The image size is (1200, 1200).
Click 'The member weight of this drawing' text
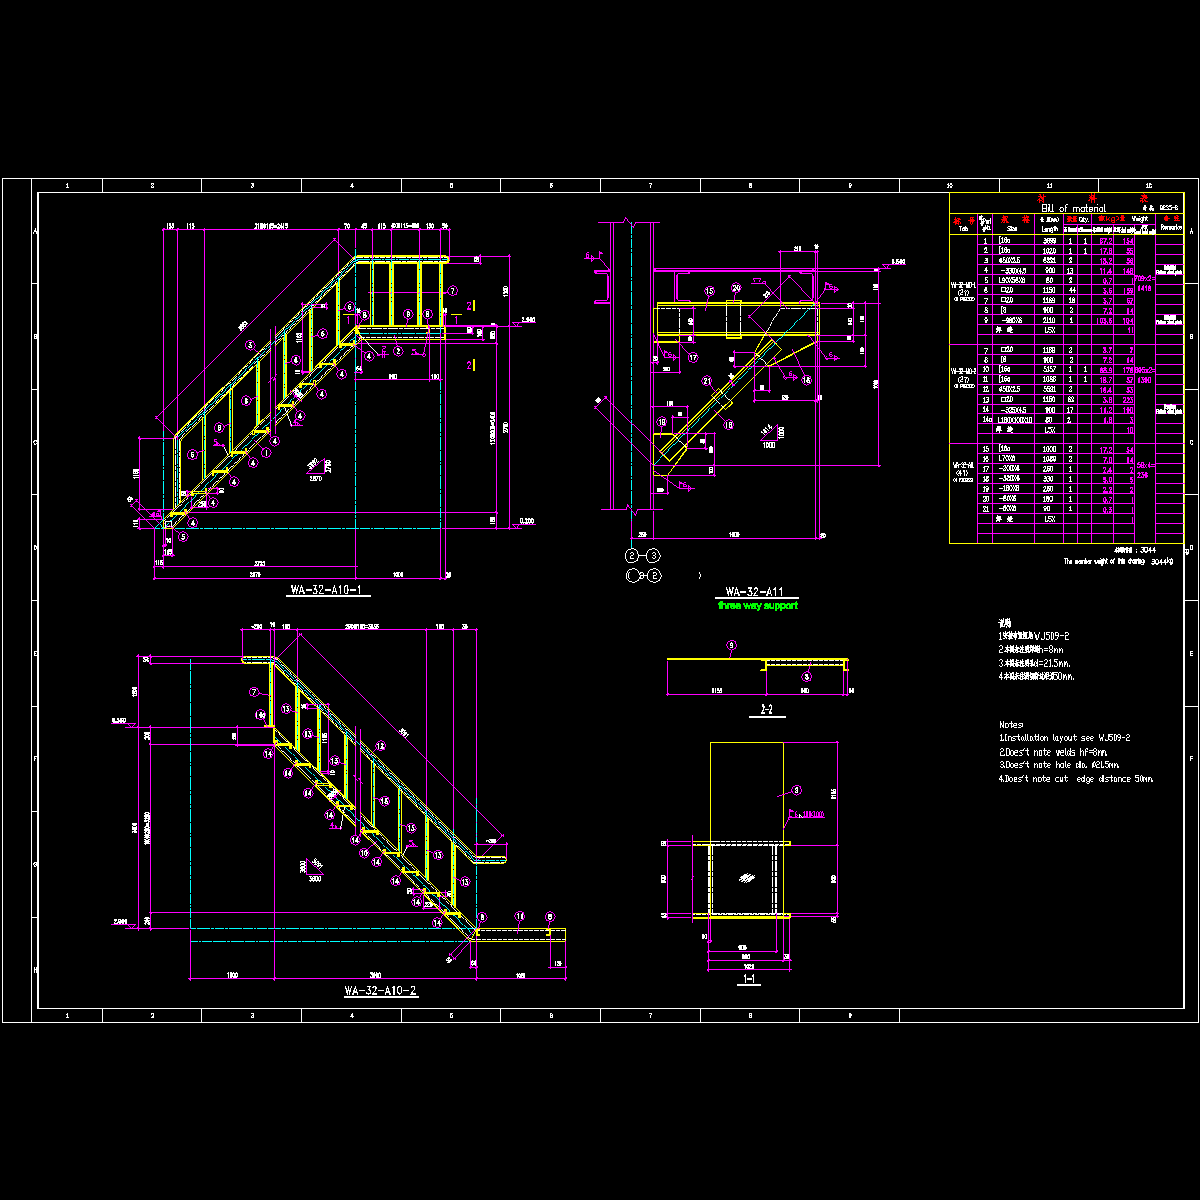[1106, 562]
